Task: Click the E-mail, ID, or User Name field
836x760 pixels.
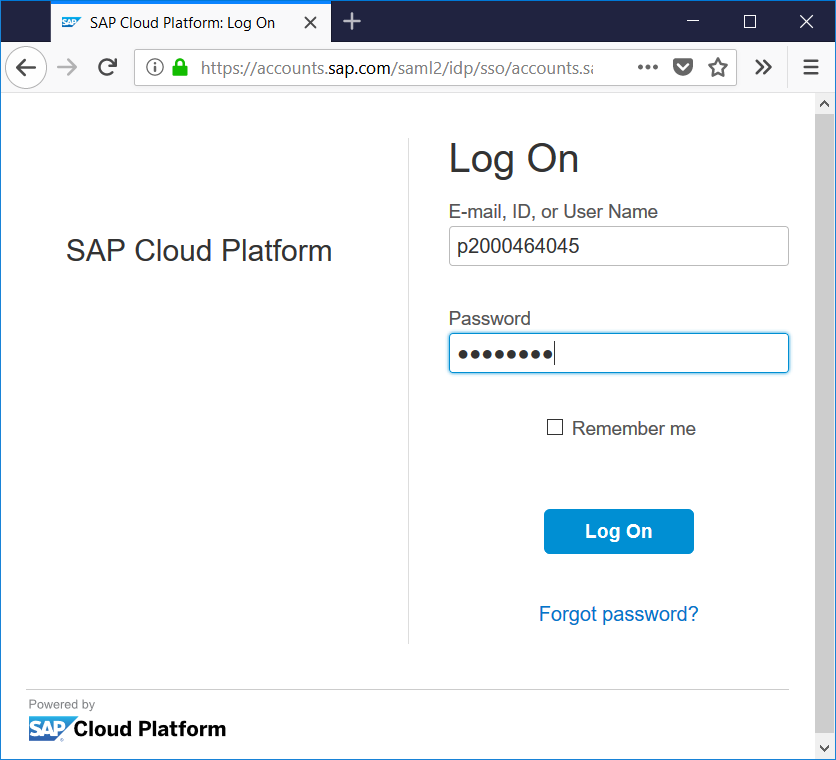Action: [618, 246]
